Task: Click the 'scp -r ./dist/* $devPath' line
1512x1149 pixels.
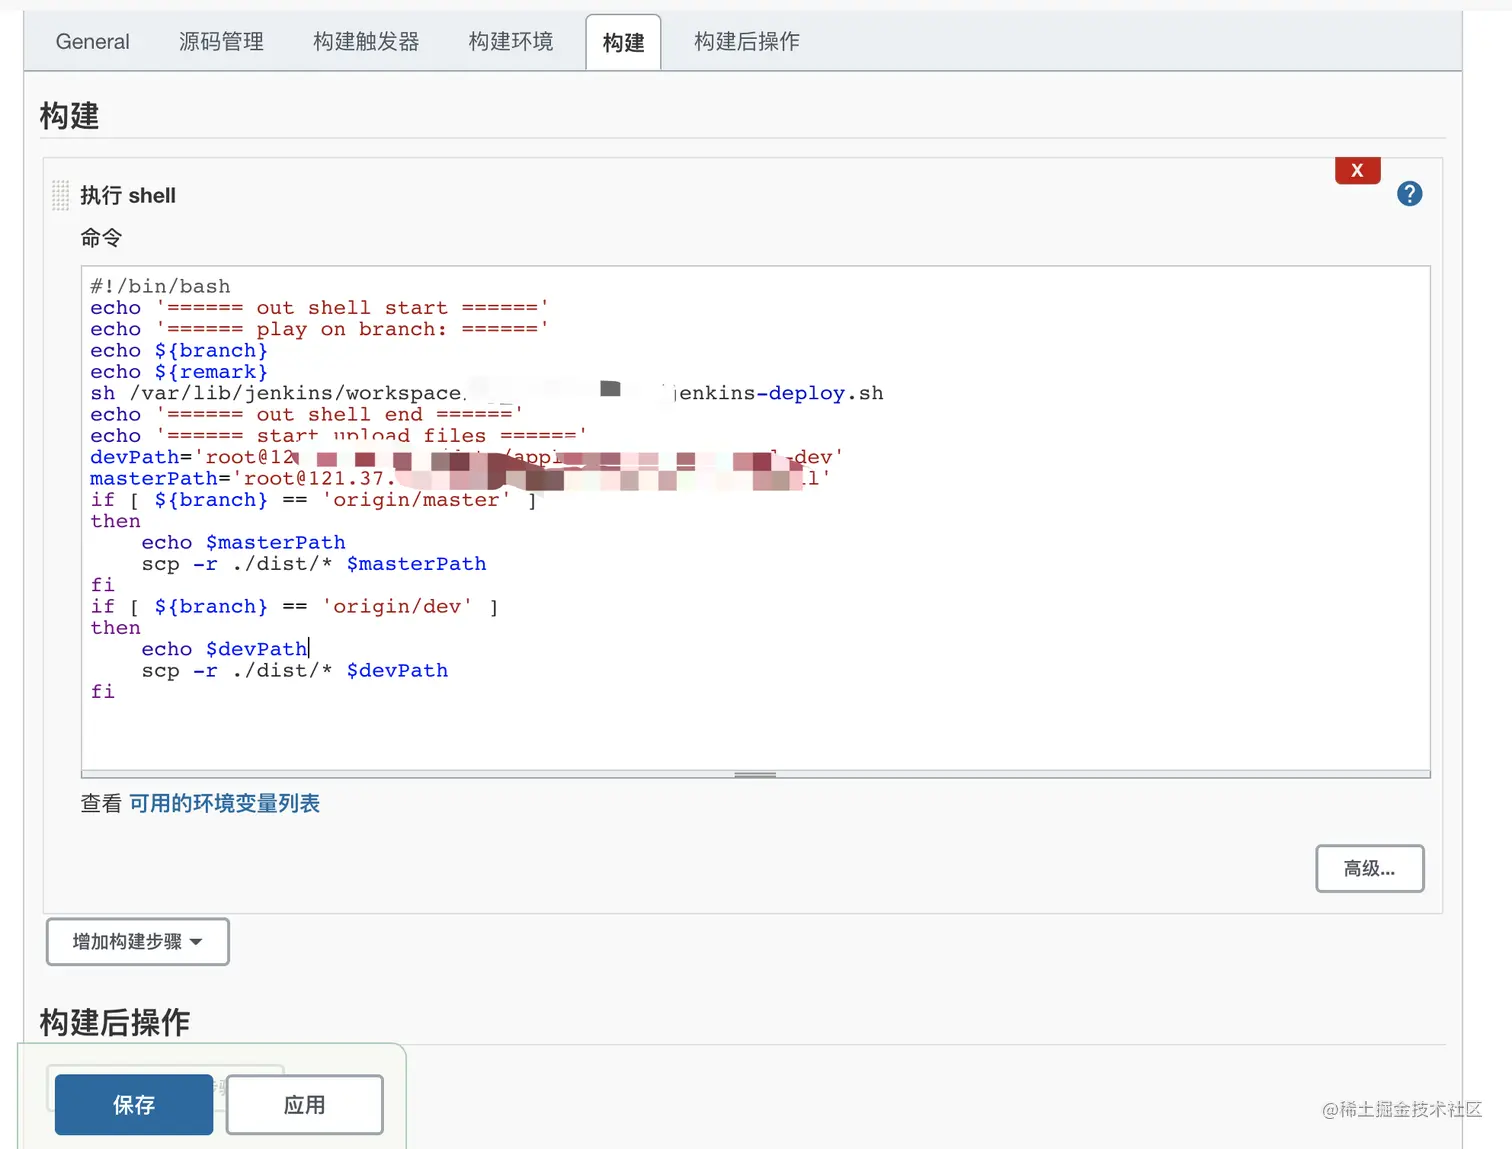Action: click(x=294, y=671)
